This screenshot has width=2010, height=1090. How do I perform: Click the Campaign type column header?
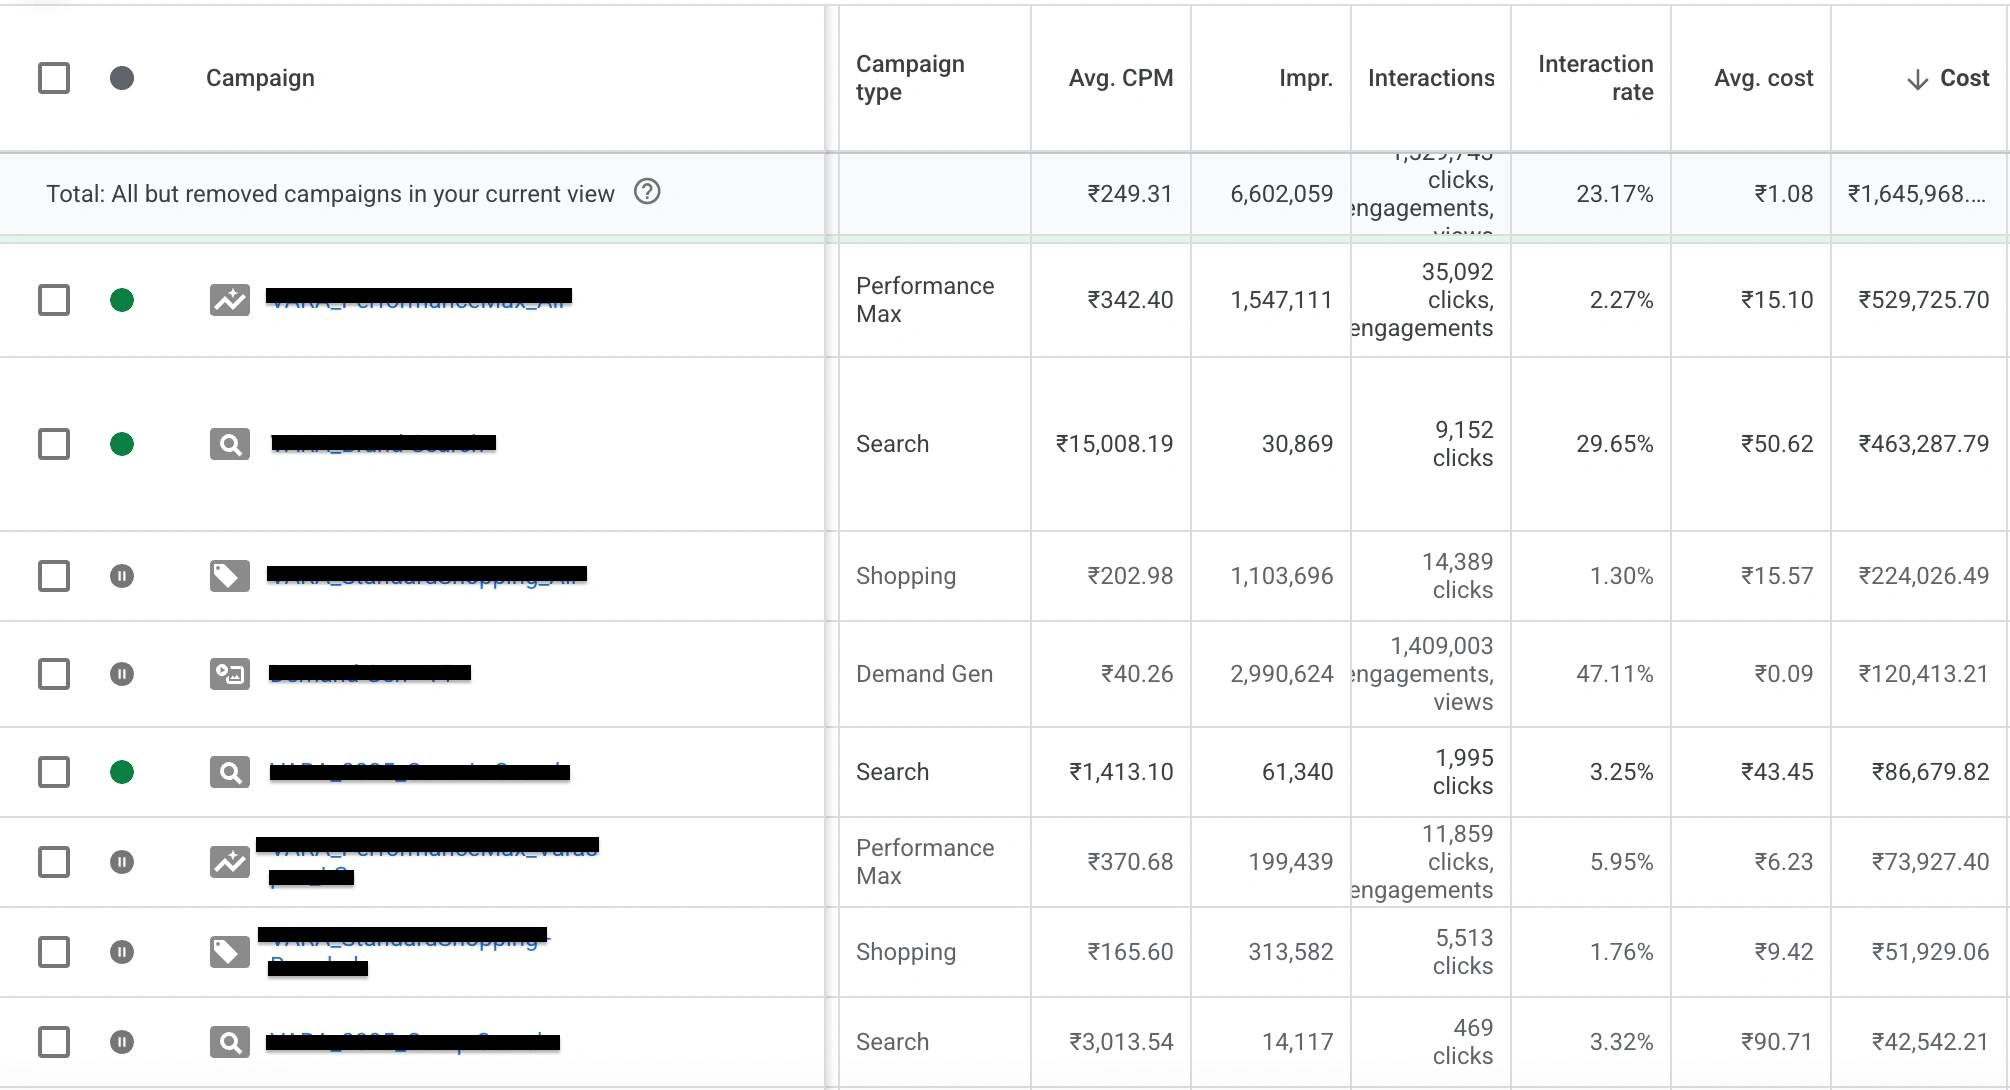[x=909, y=78]
